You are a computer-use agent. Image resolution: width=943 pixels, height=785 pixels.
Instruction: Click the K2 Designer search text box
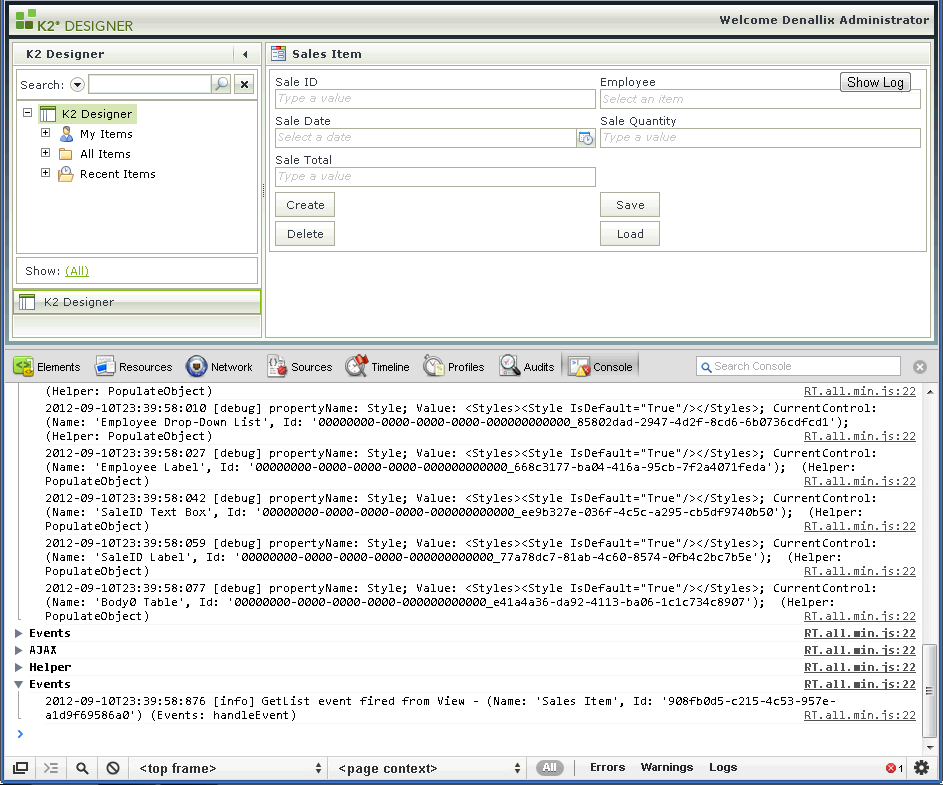click(x=150, y=84)
